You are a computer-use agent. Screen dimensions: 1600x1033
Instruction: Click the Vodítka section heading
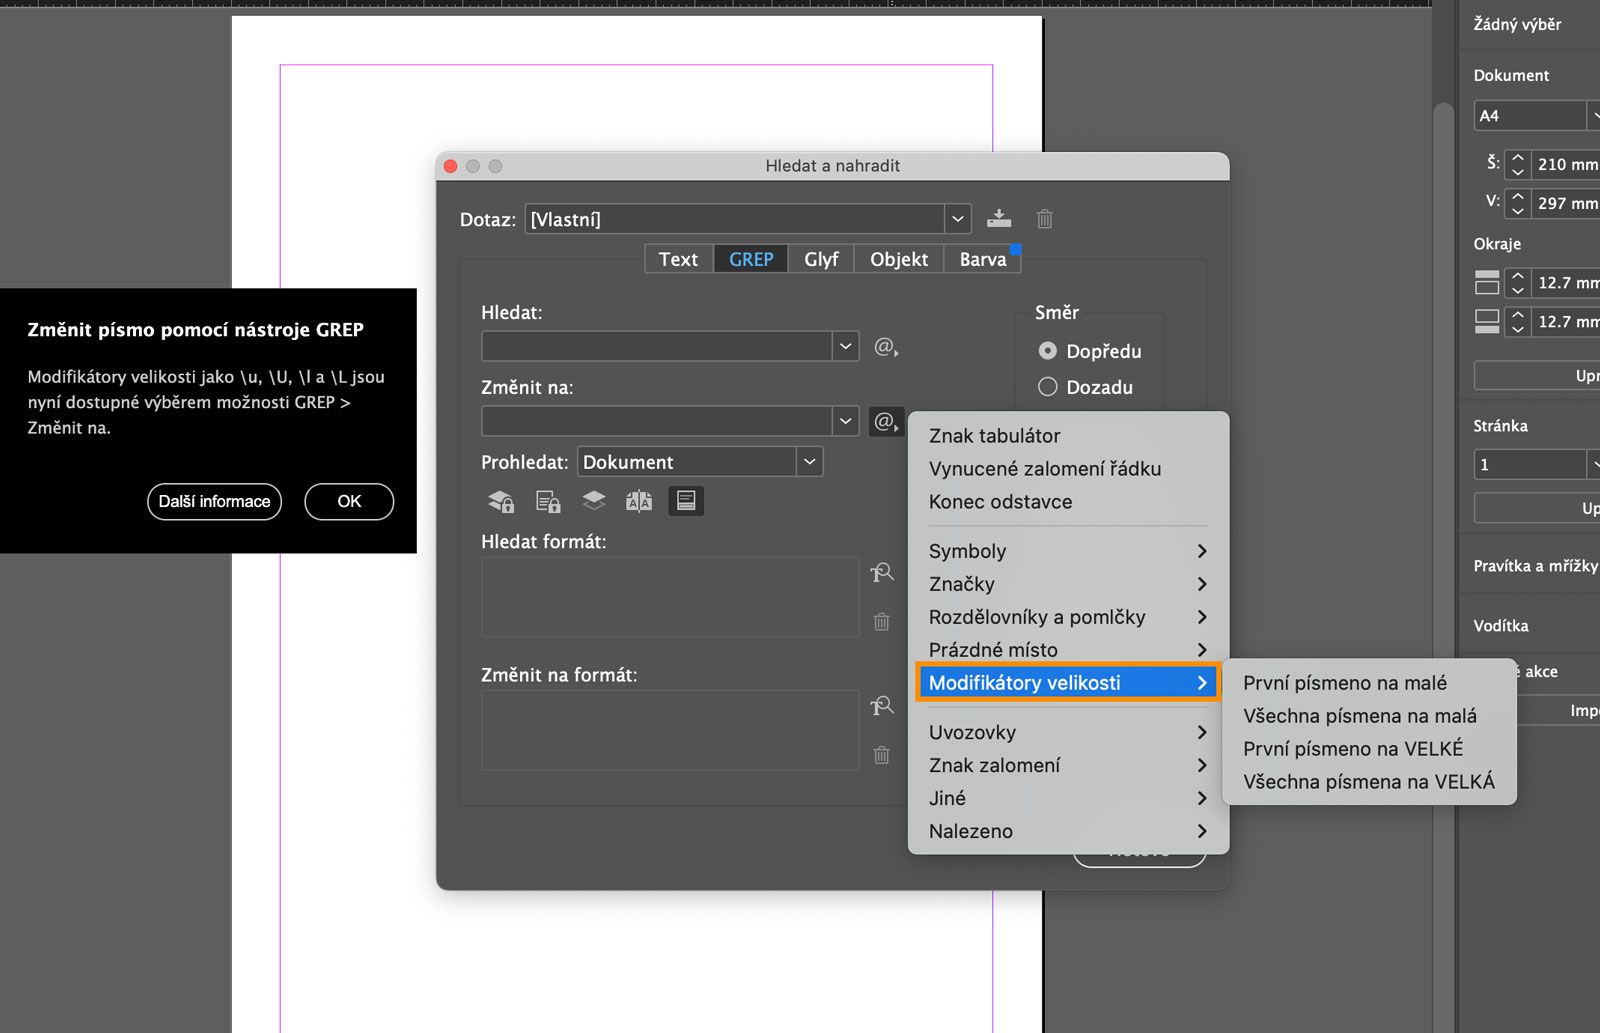tap(1501, 626)
